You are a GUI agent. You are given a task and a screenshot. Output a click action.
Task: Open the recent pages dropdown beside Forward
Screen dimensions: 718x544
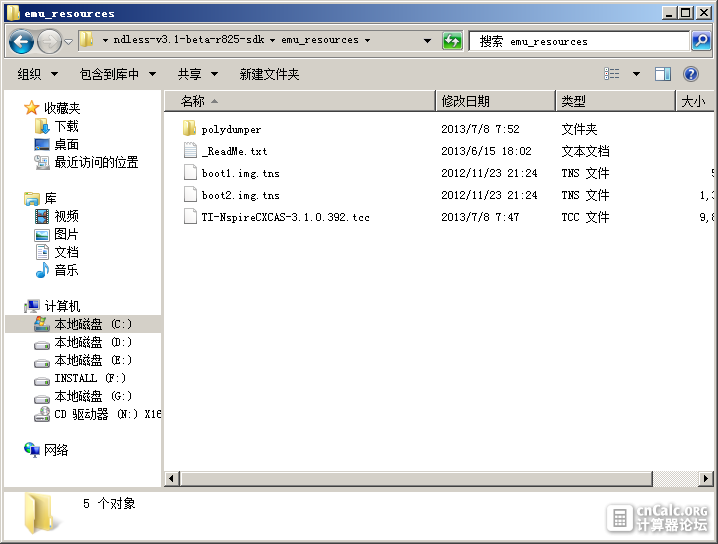tap(68, 42)
